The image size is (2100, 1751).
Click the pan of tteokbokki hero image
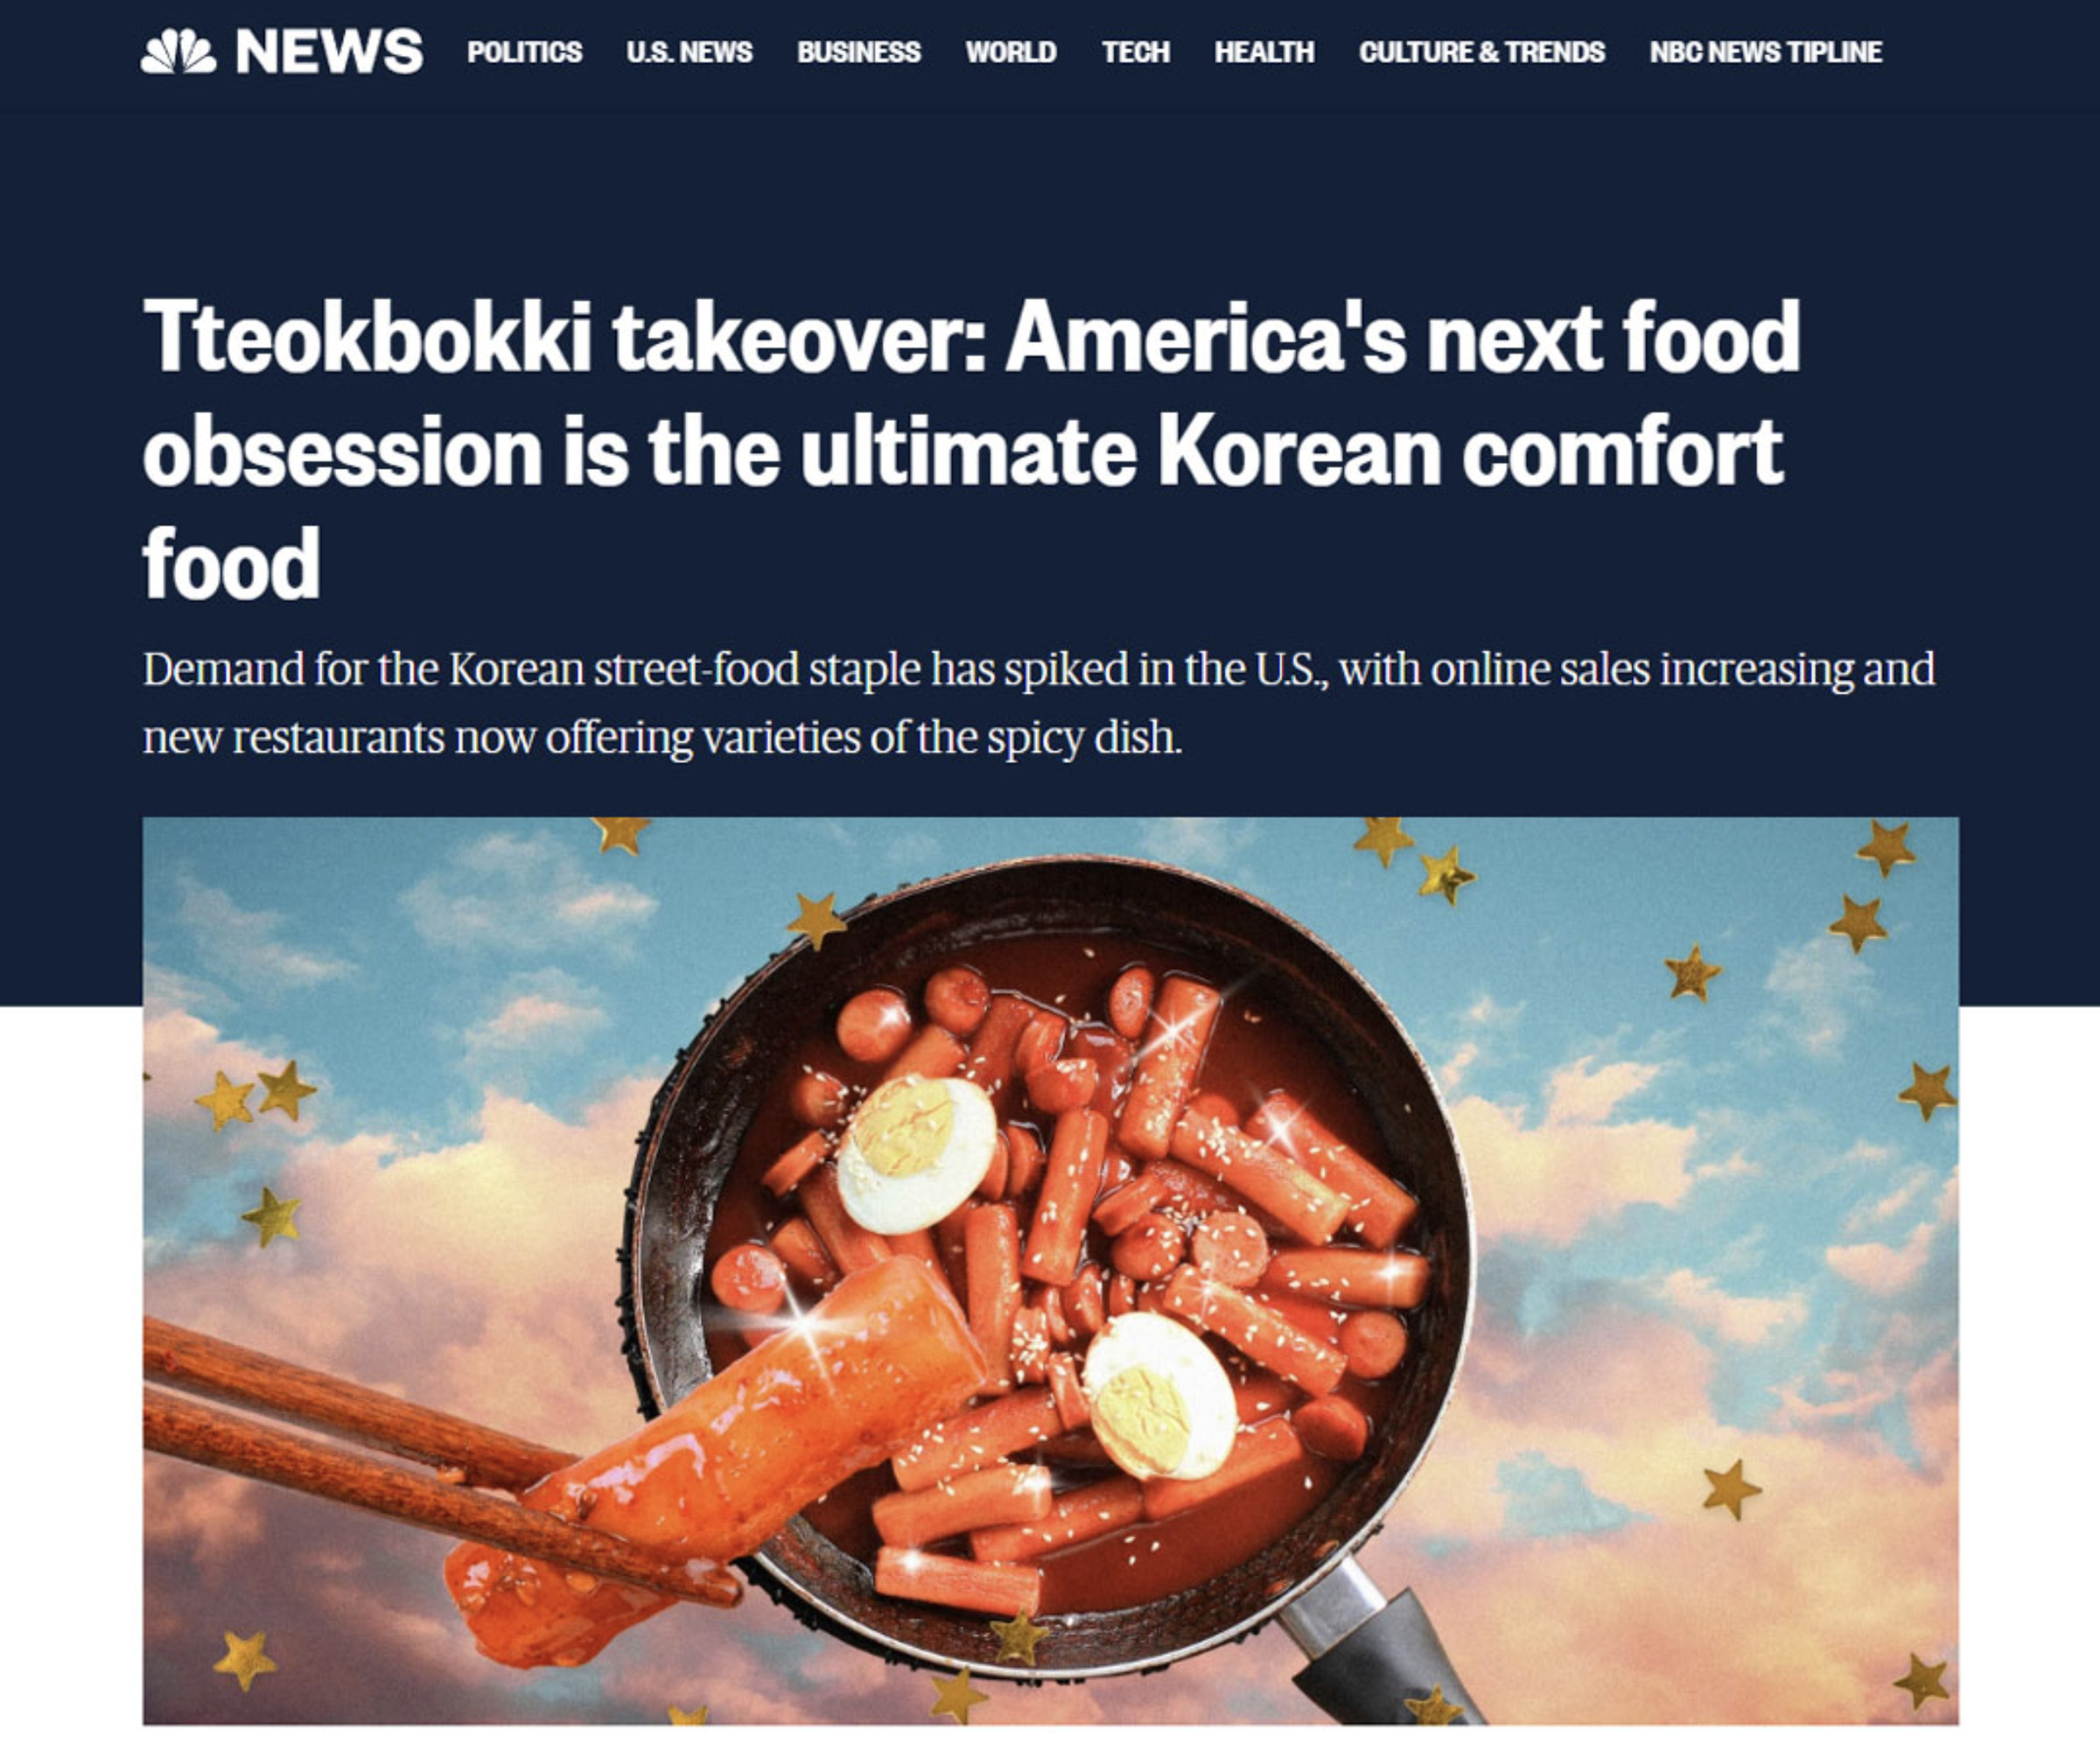[x=1050, y=1270]
